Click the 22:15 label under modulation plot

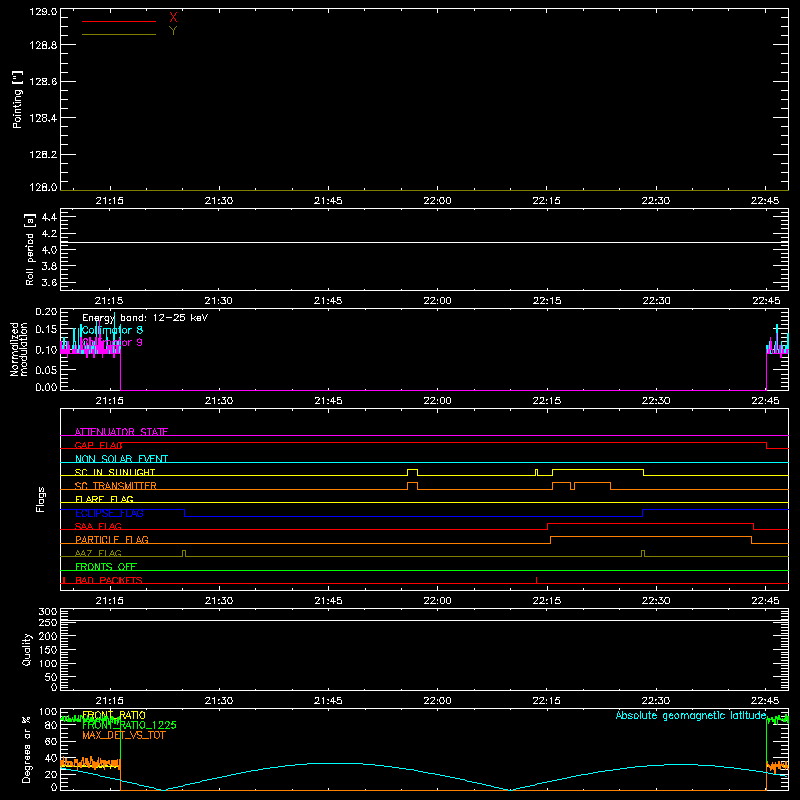[x=547, y=401]
